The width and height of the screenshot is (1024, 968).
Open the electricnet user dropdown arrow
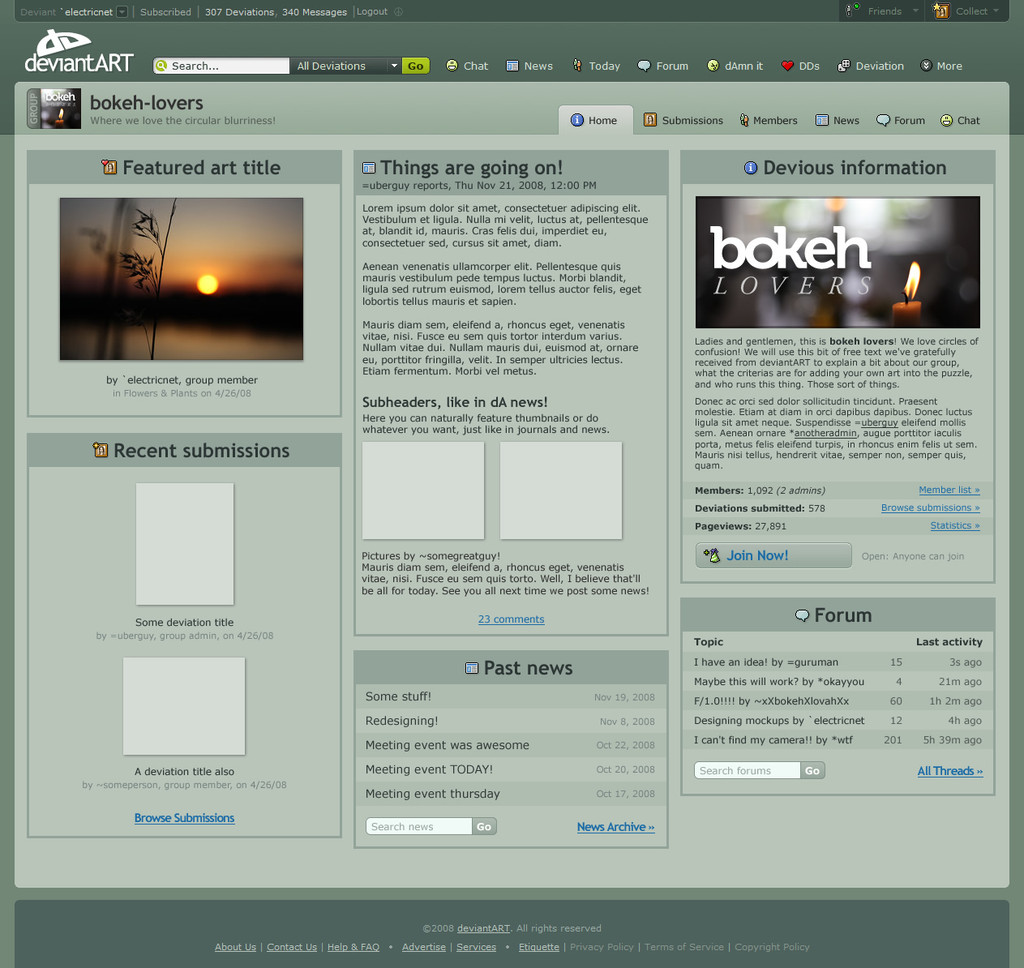click(x=122, y=12)
